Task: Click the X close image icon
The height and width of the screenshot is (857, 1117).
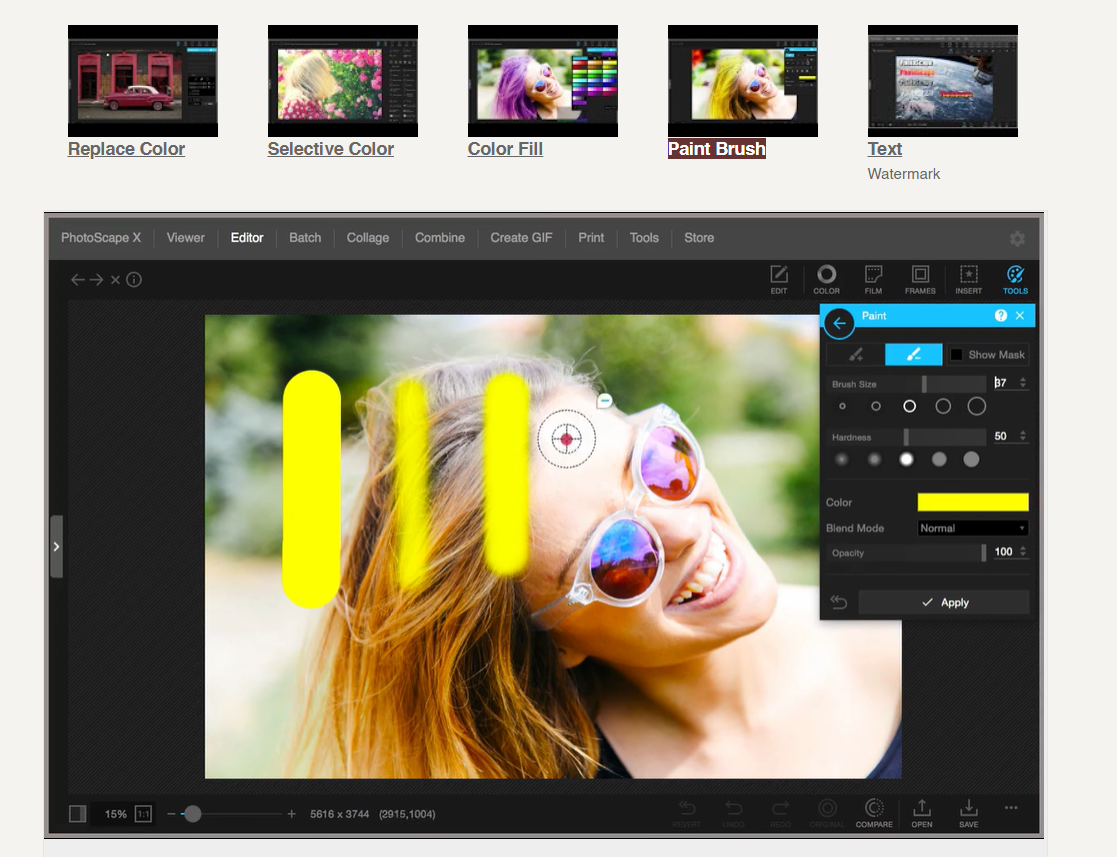Action: click(115, 280)
